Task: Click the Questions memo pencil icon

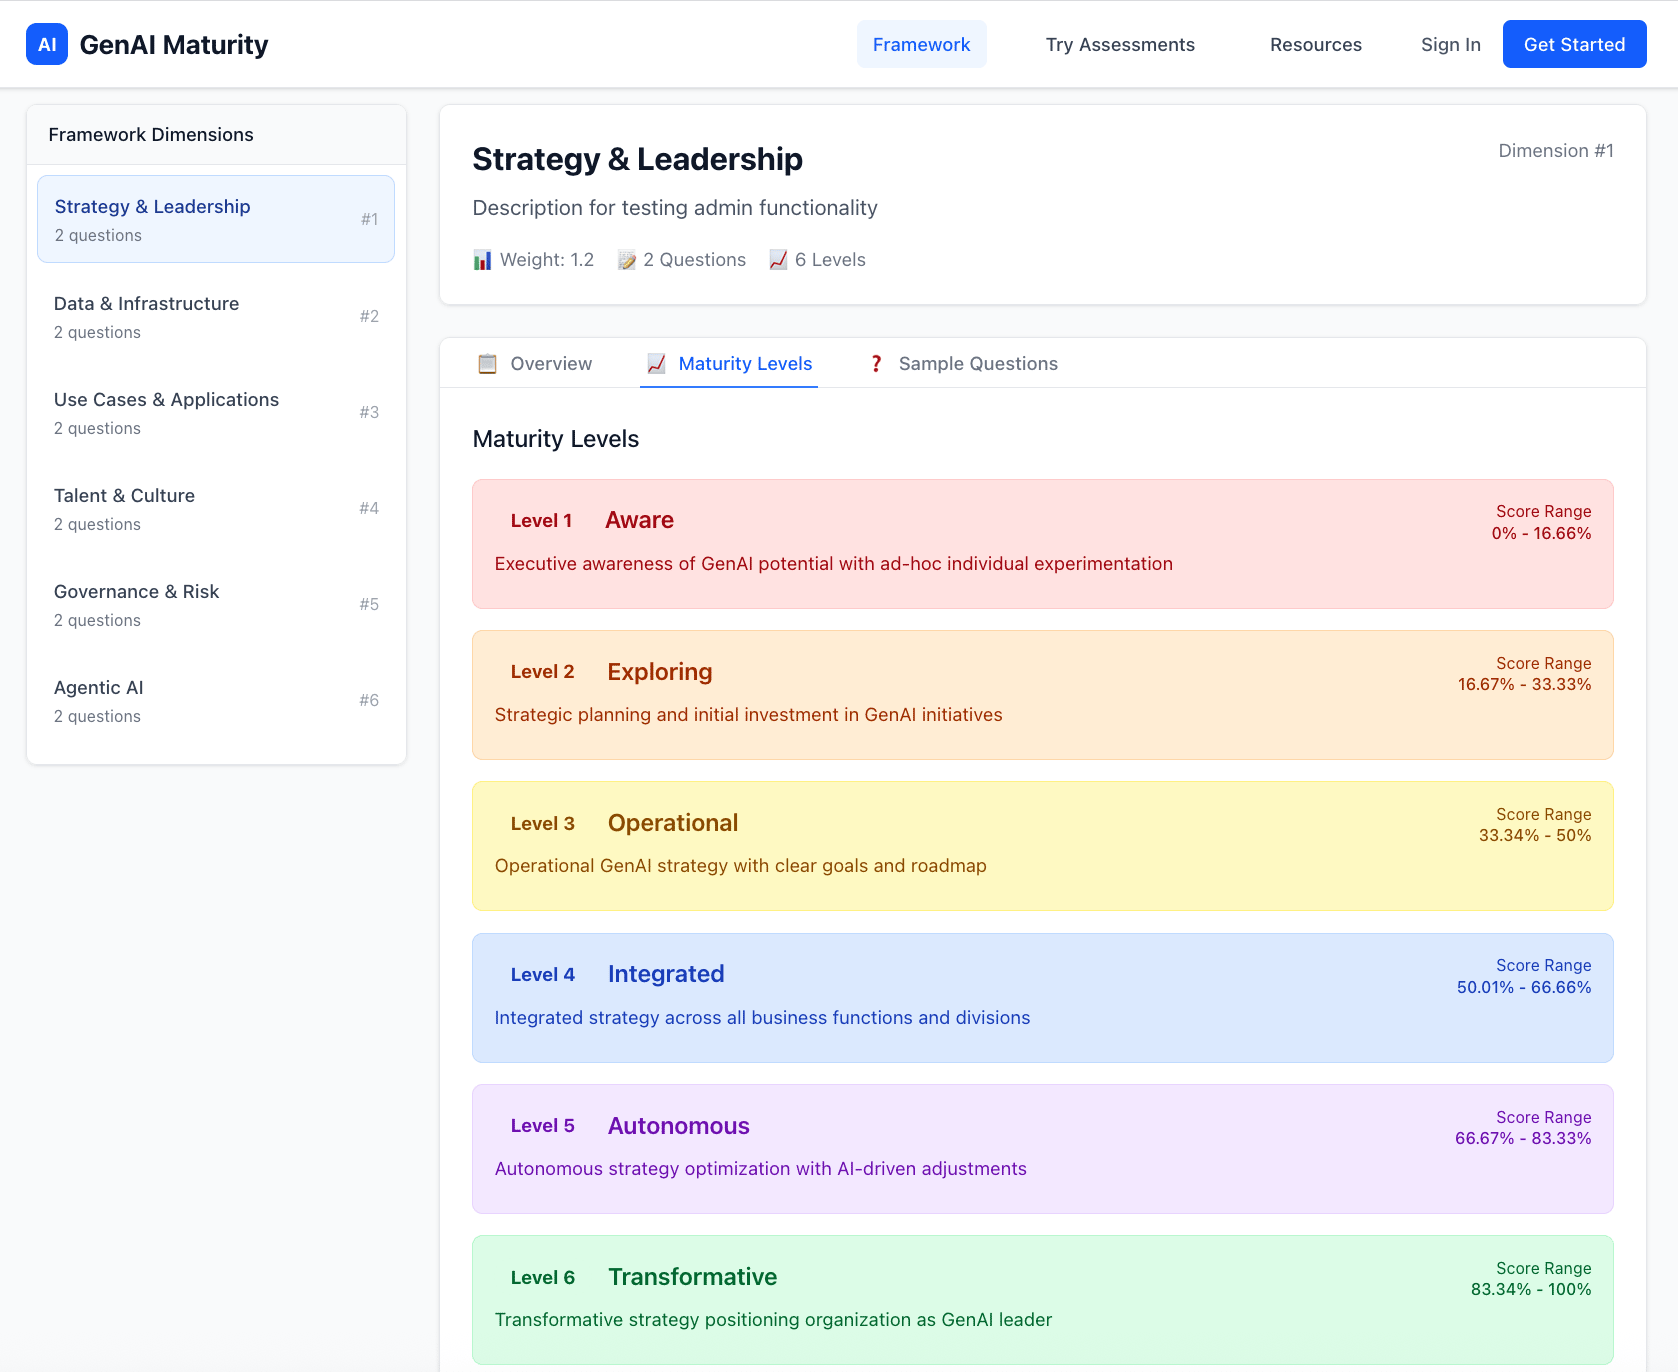Action: point(626,260)
